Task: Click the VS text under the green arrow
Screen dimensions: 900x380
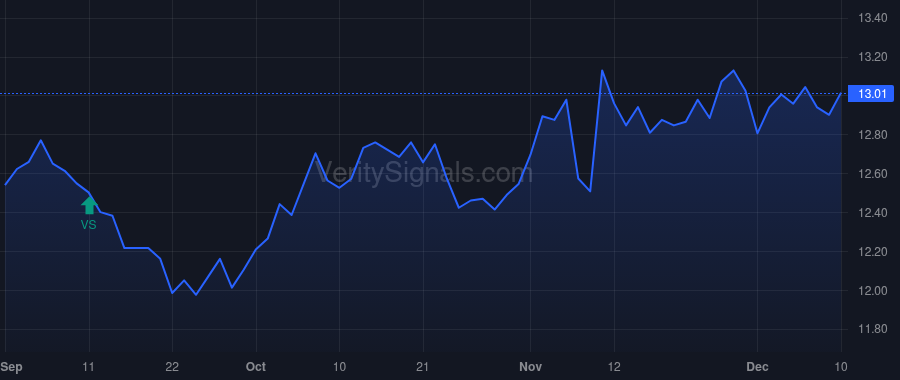Action: coord(88,226)
